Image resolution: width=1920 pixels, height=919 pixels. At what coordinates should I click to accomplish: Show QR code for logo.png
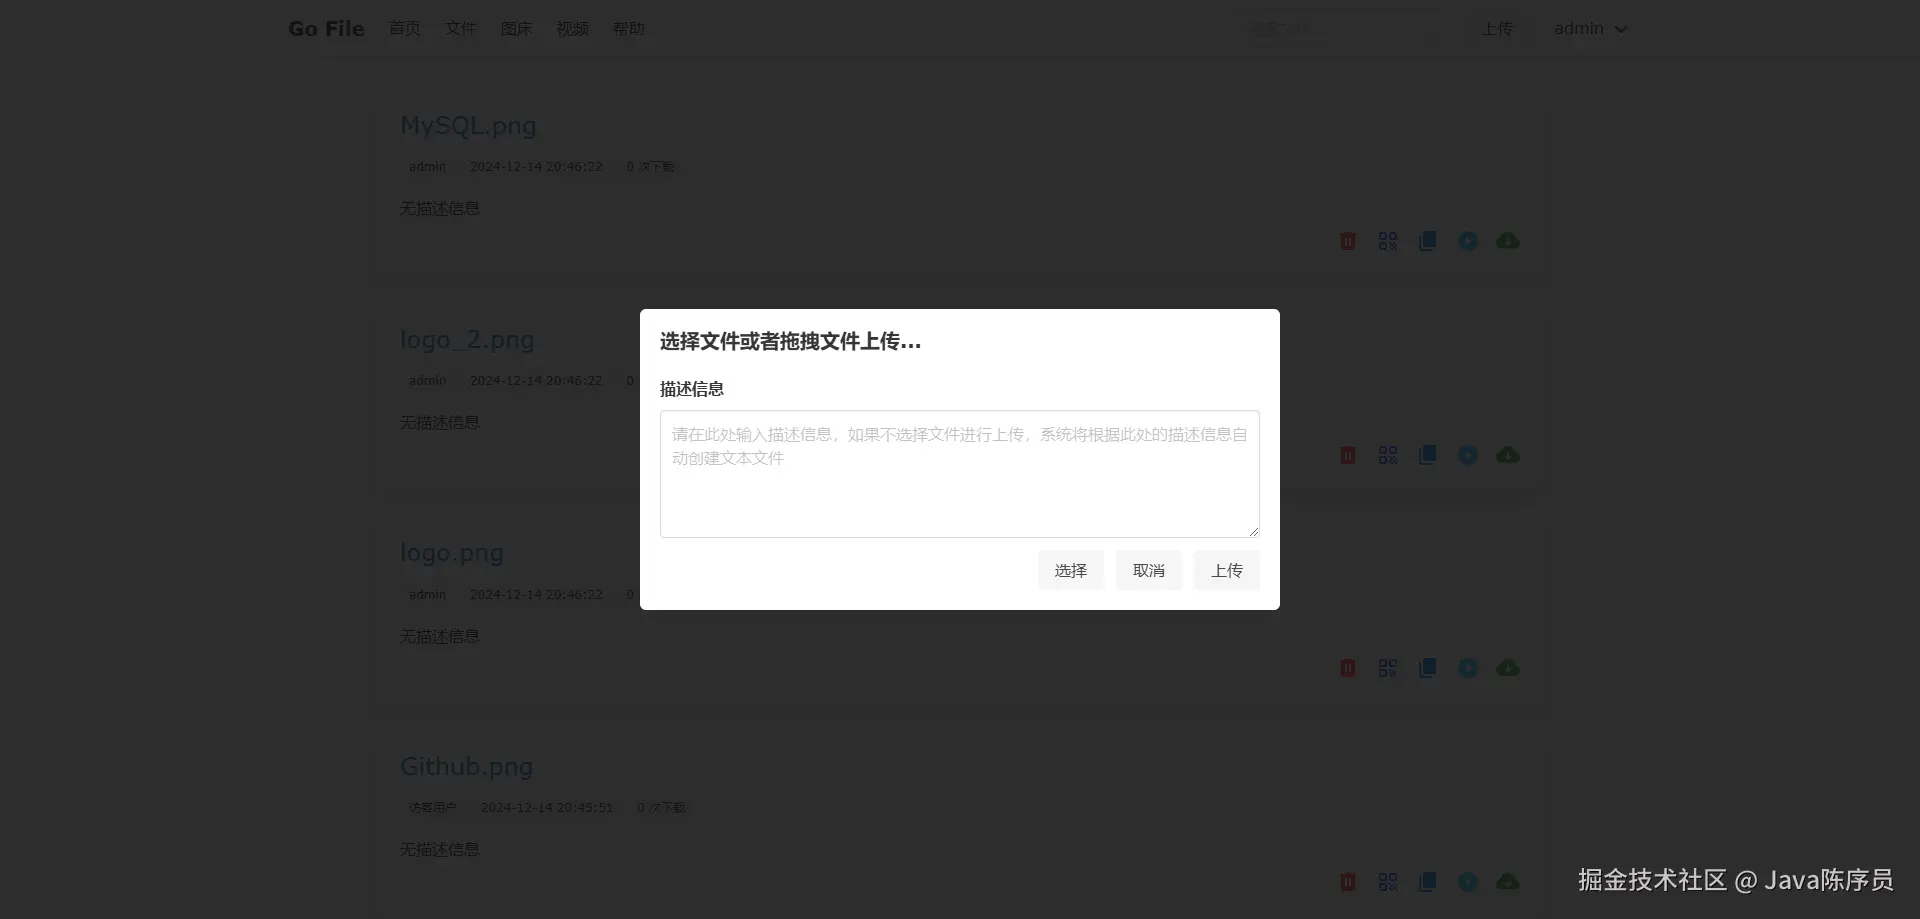click(1388, 668)
